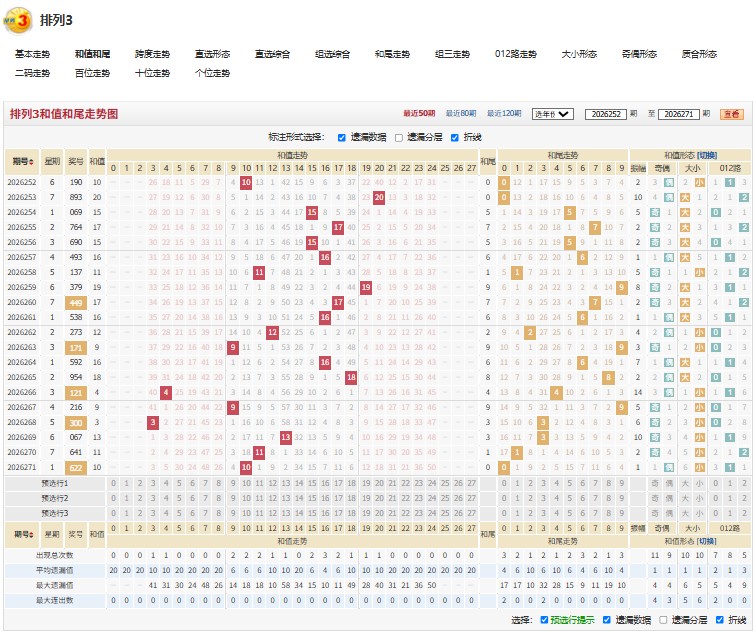Select number 10 in 预选行1 和值 row
This screenshot has width=755, height=635.
246,483
